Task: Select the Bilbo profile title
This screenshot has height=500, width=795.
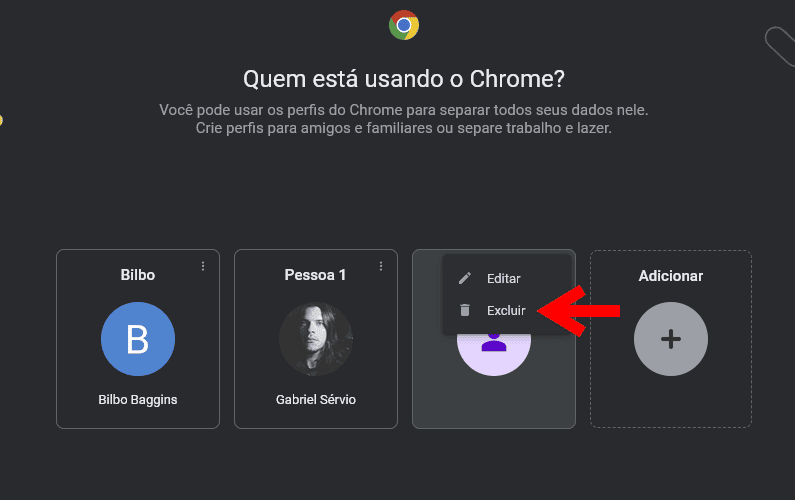Action: (138, 275)
